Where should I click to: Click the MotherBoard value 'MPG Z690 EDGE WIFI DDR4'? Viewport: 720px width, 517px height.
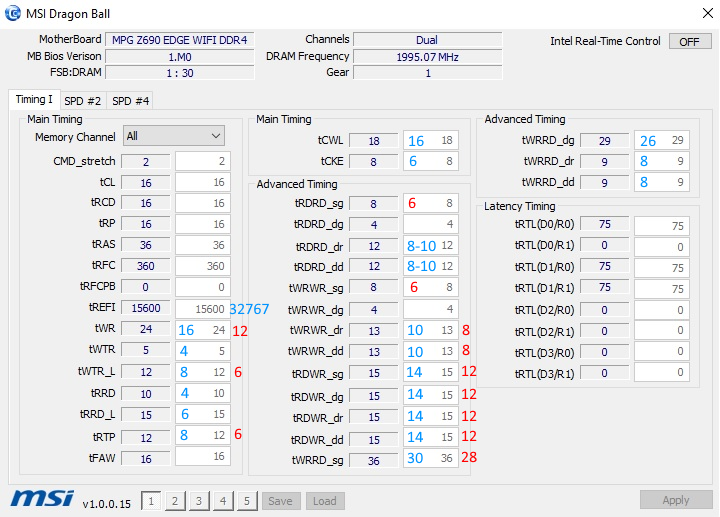[x=180, y=40]
